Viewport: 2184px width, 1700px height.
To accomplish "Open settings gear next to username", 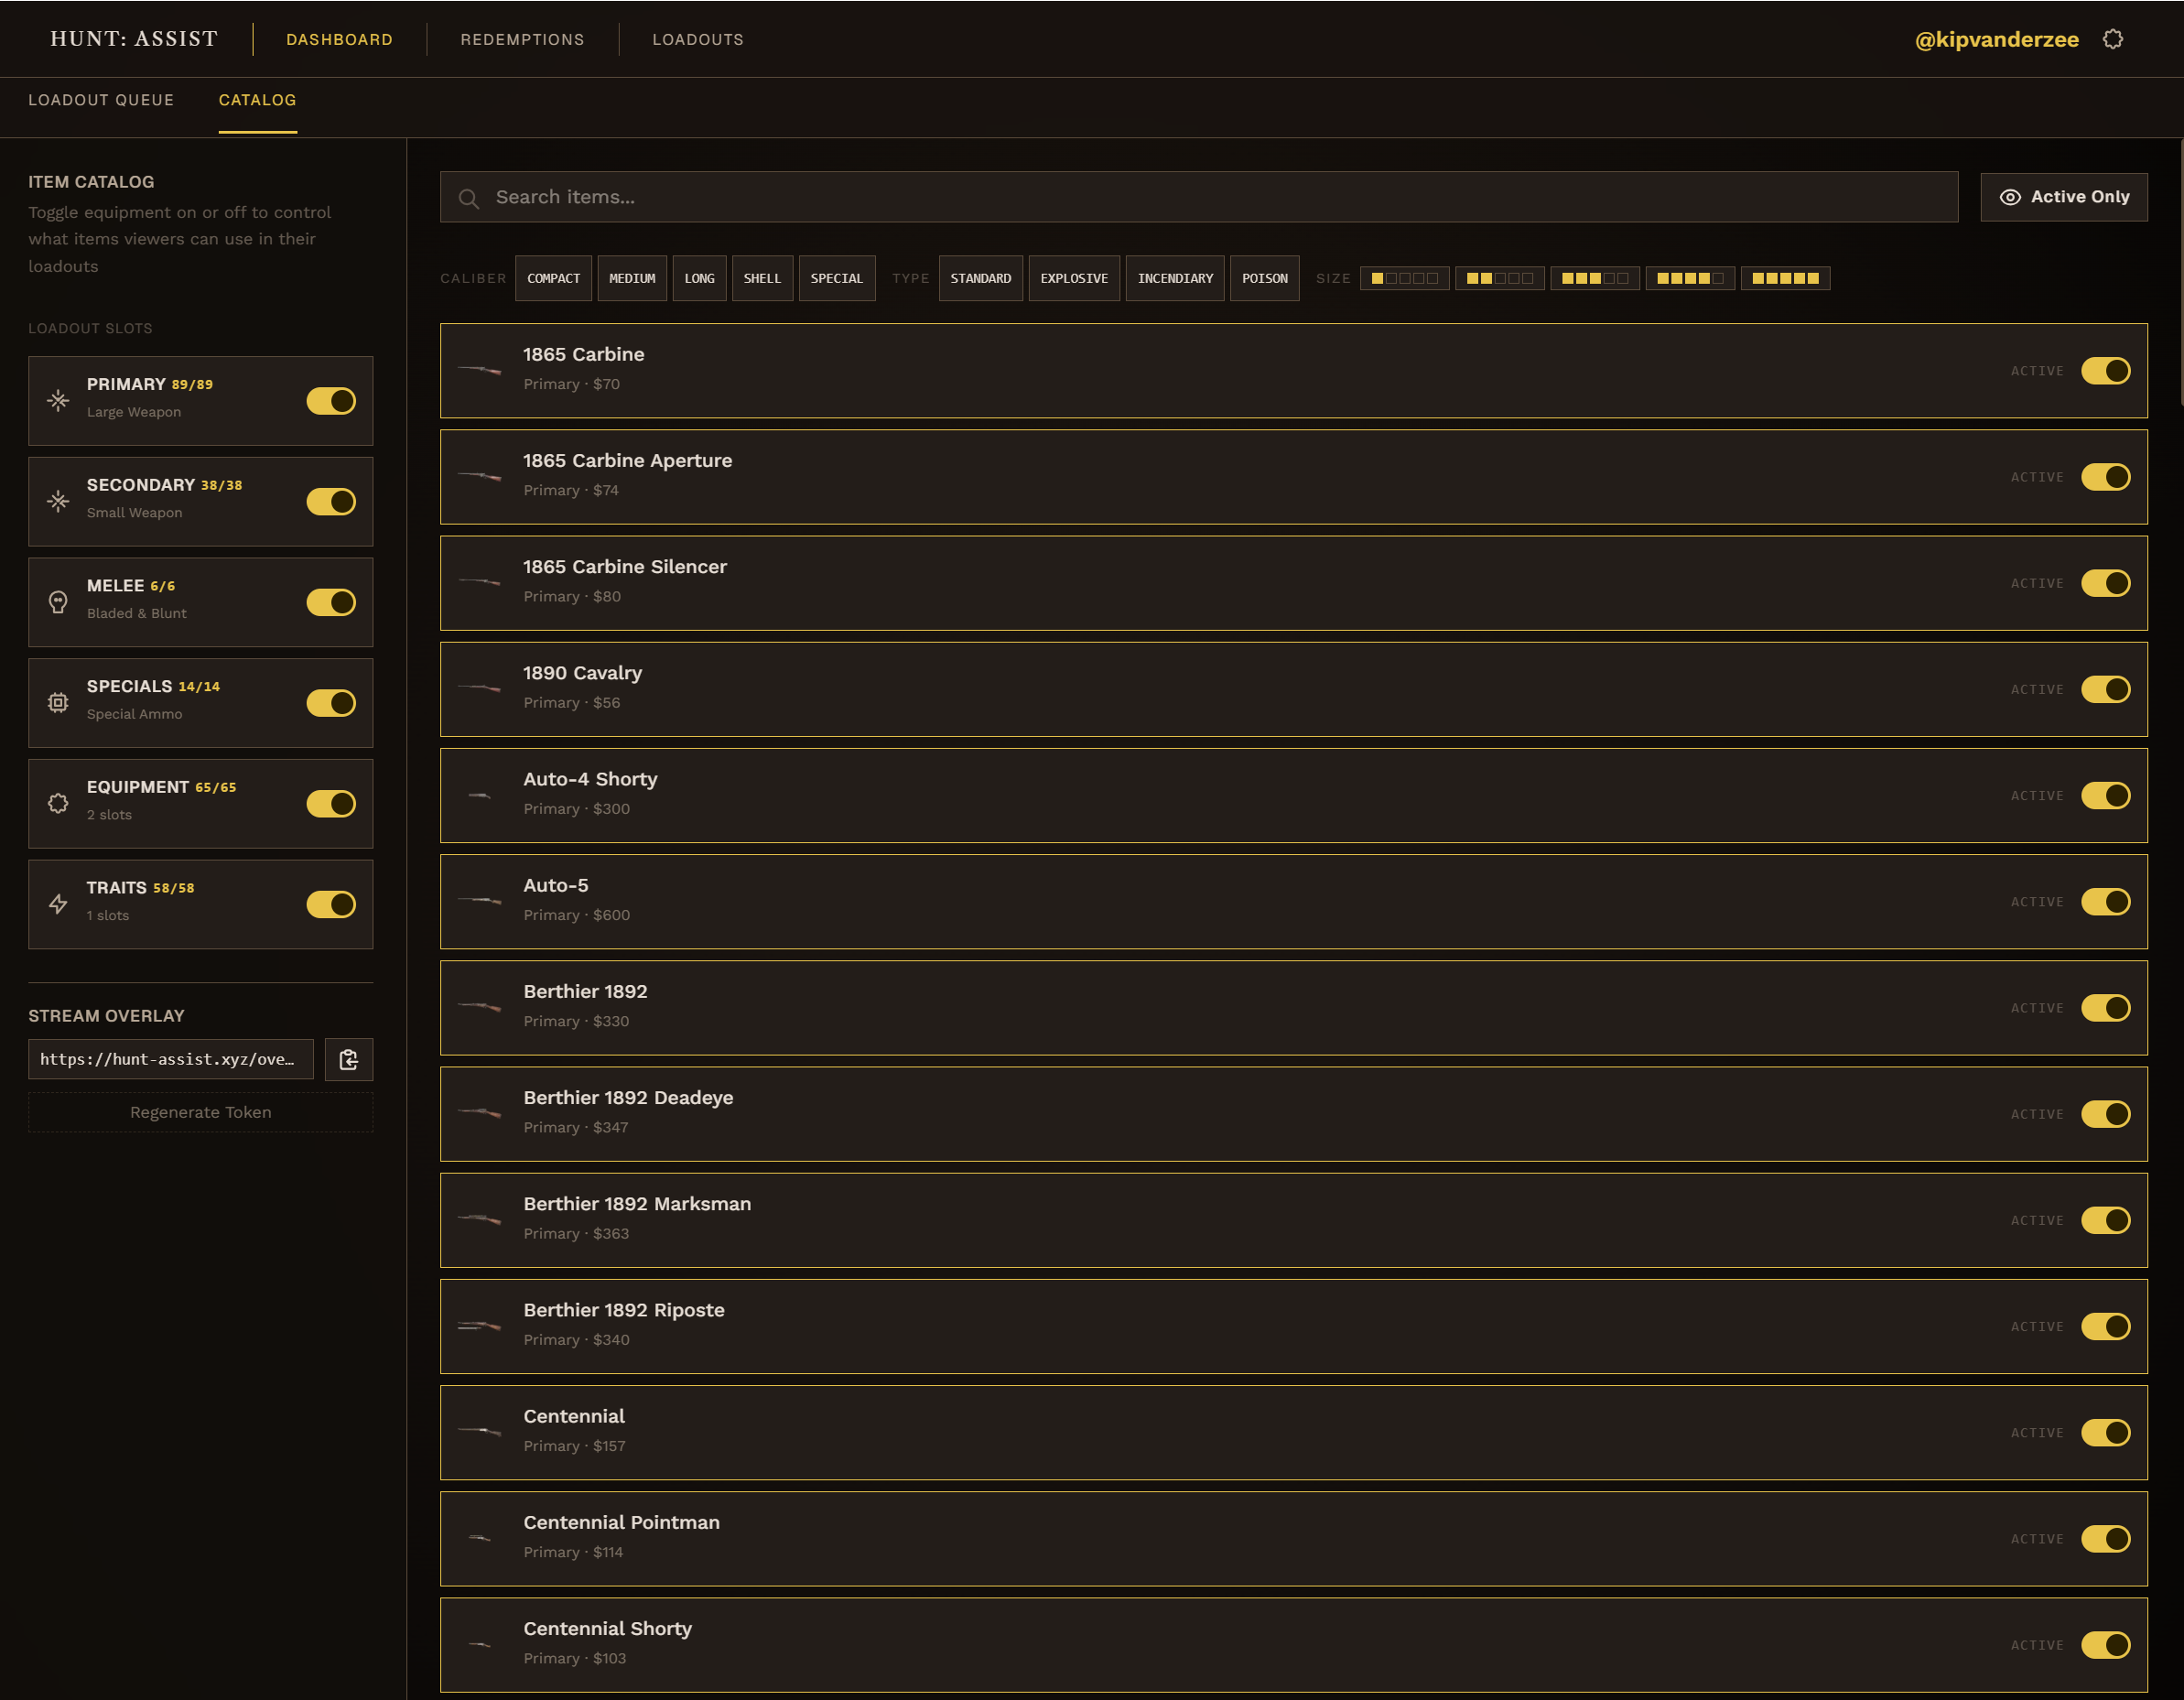I will click(2112, 39).
